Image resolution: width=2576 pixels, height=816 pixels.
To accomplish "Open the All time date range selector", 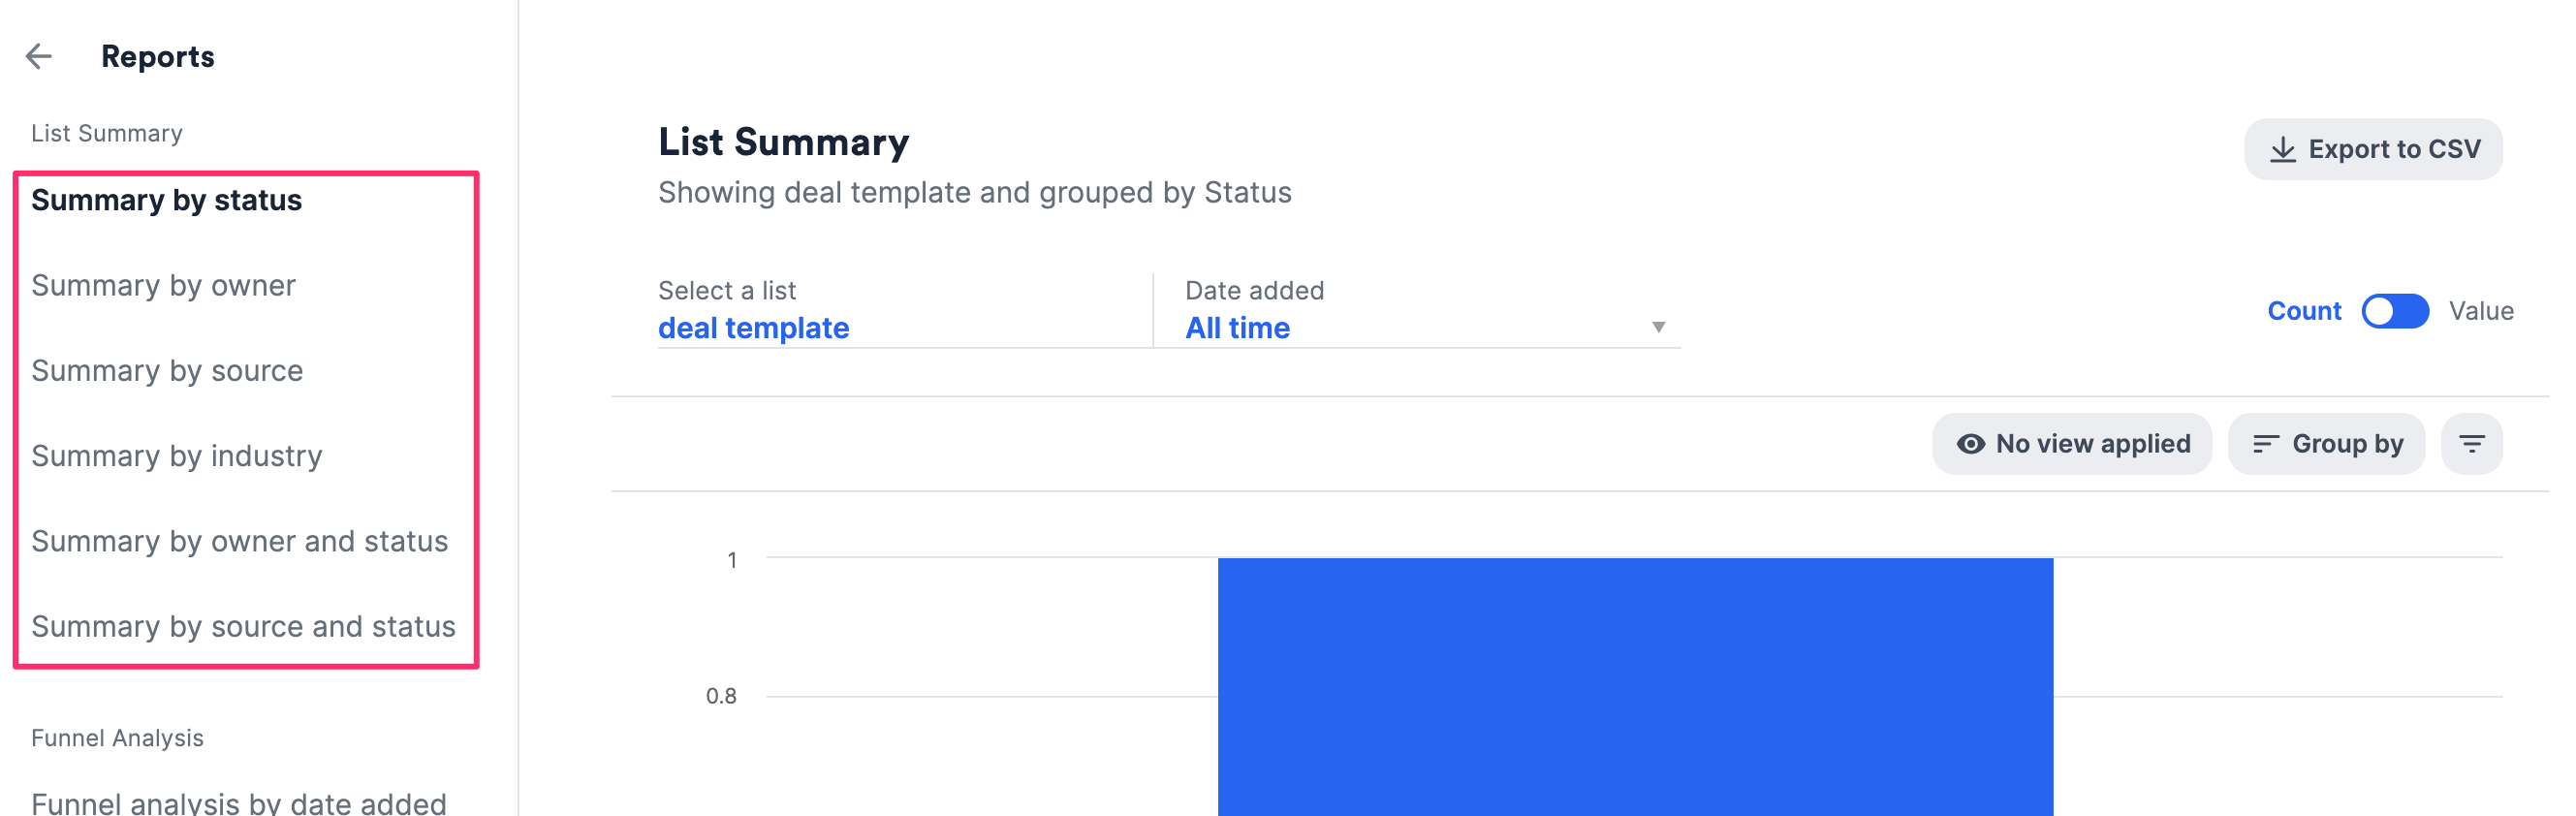I will coord(1236,327).
